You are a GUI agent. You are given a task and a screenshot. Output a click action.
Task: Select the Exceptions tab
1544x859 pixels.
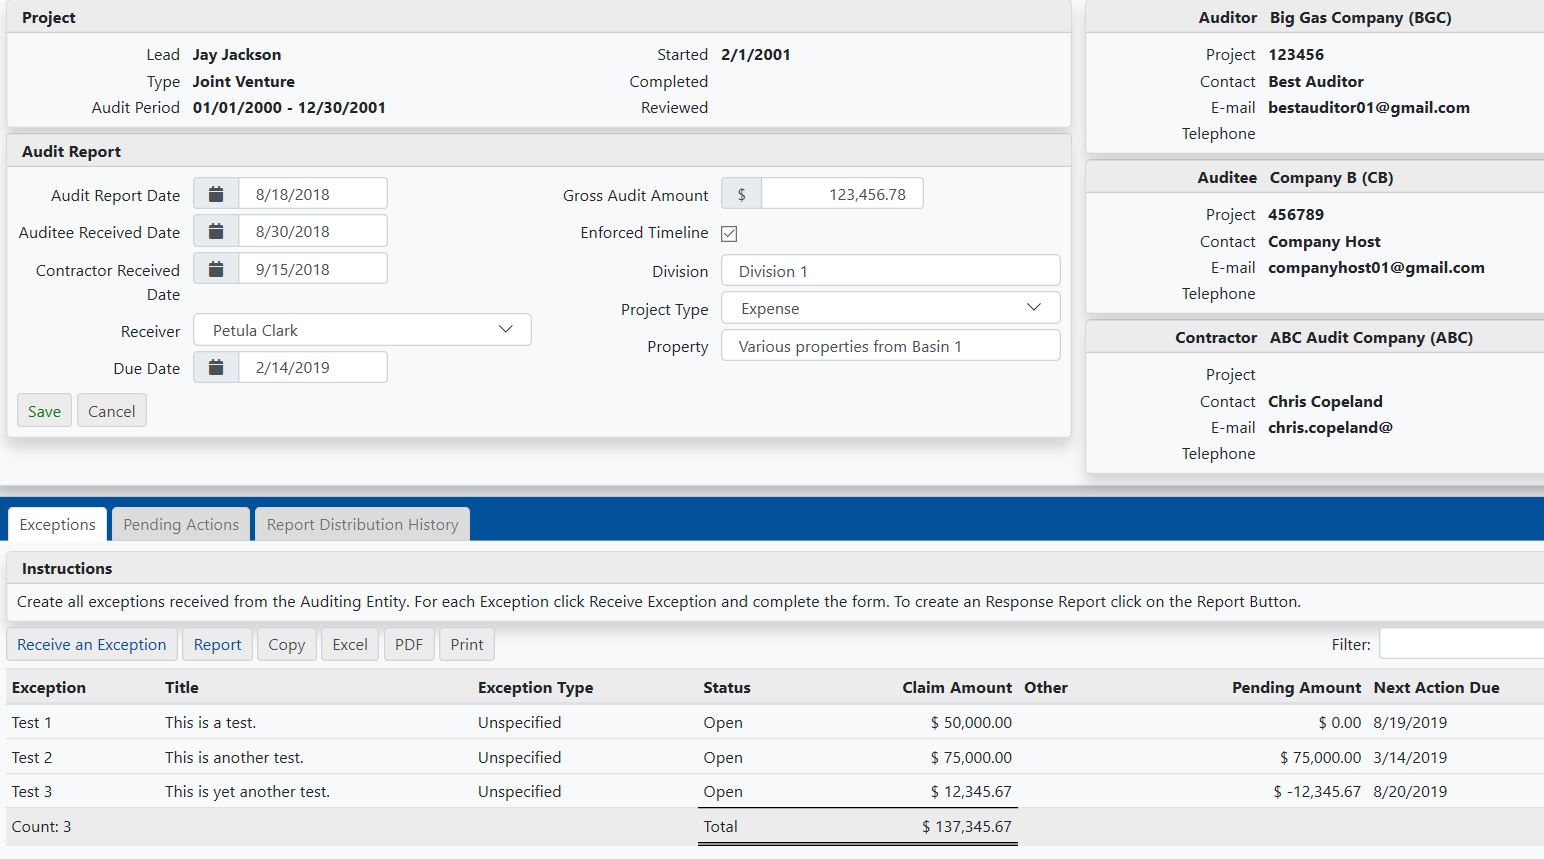click(x=57, y=524)
